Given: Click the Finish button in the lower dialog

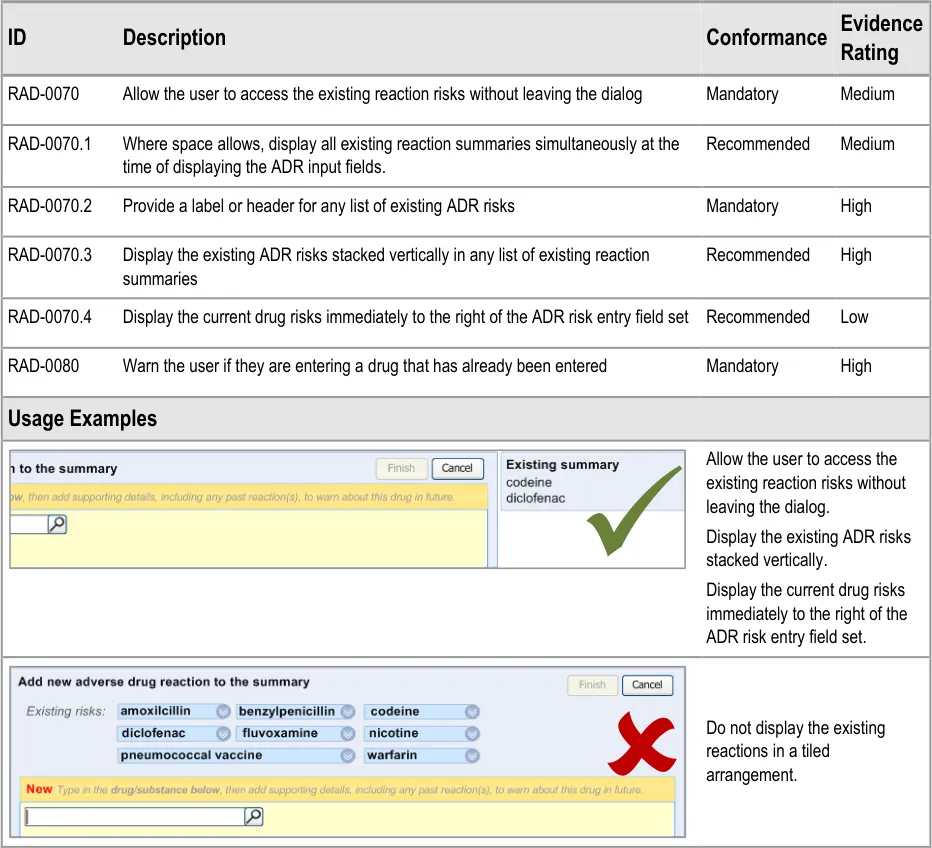Looking at the screenshot, I should pos(592,685).
